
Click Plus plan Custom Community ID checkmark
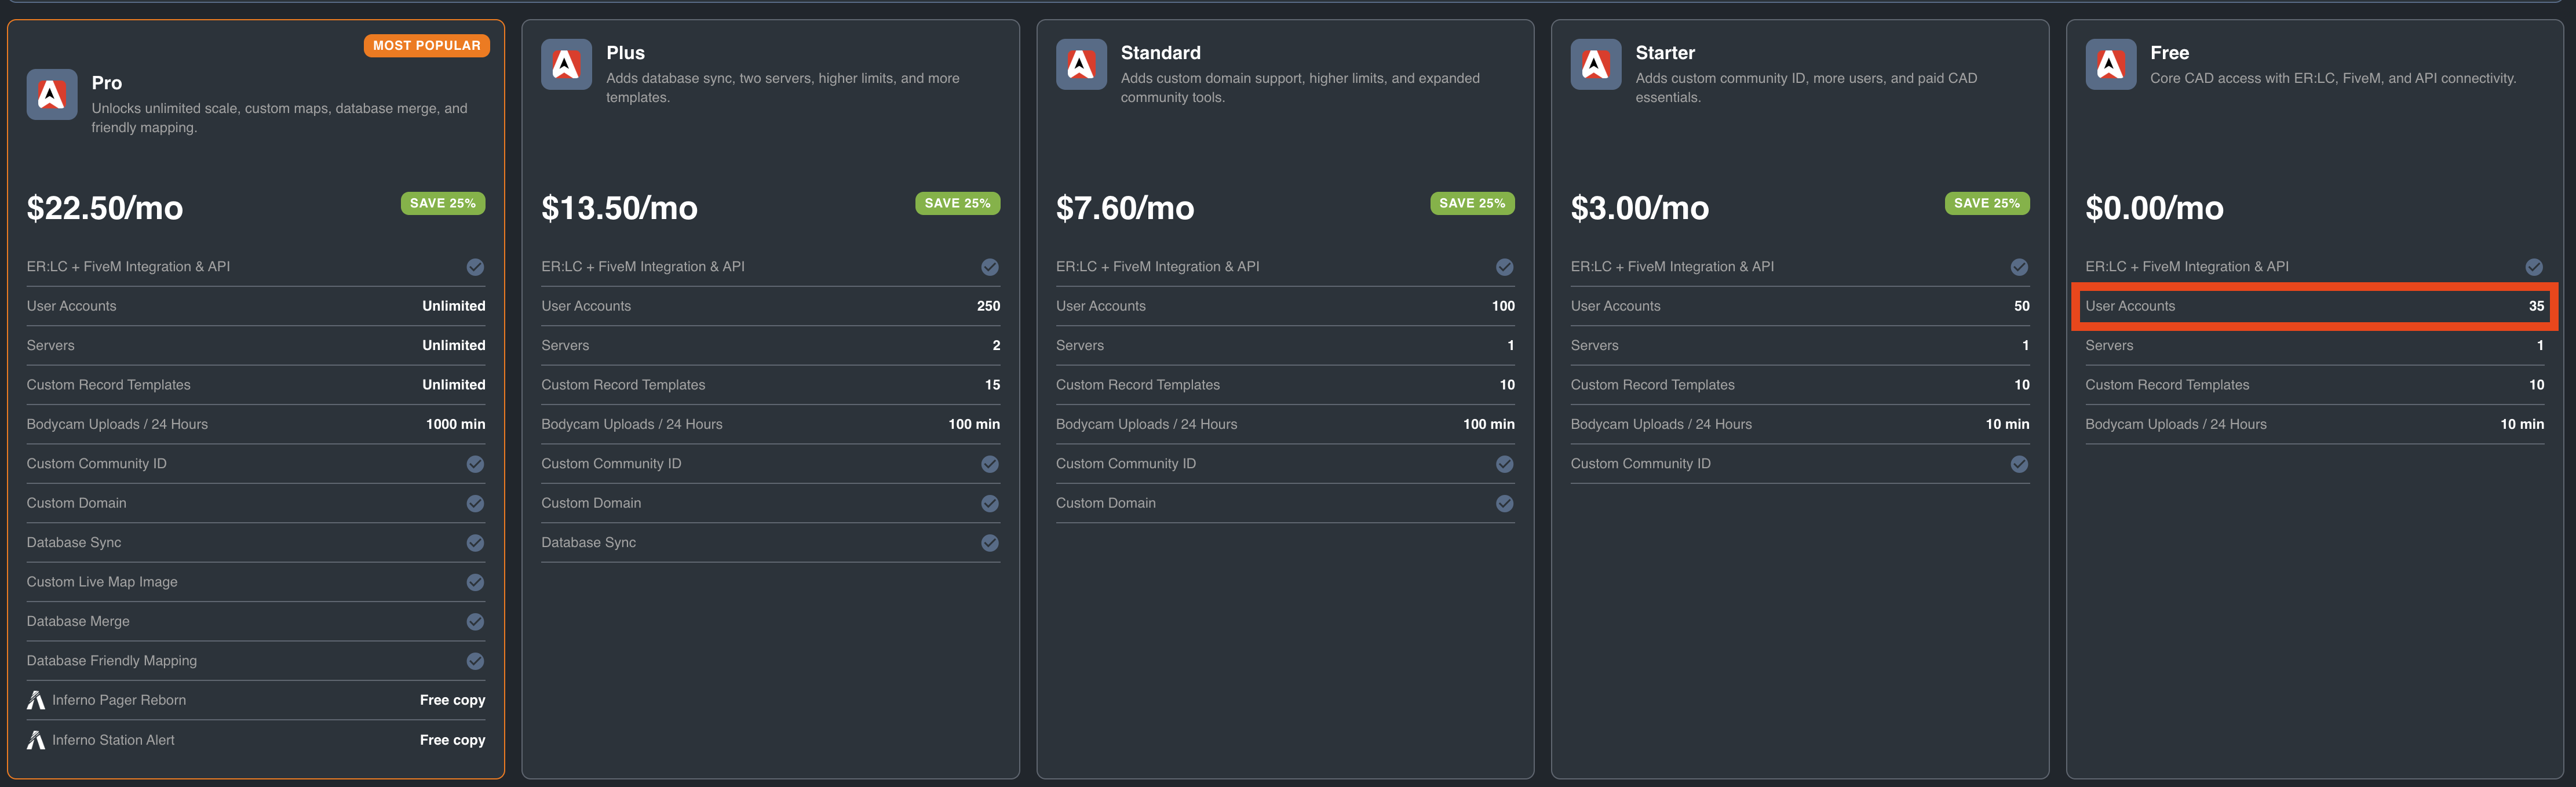point(990,464)
